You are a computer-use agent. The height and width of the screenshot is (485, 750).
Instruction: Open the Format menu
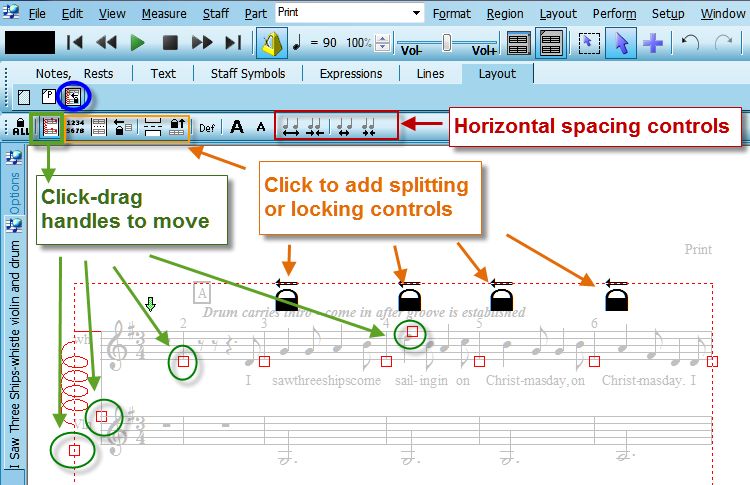tap(452, 14)
